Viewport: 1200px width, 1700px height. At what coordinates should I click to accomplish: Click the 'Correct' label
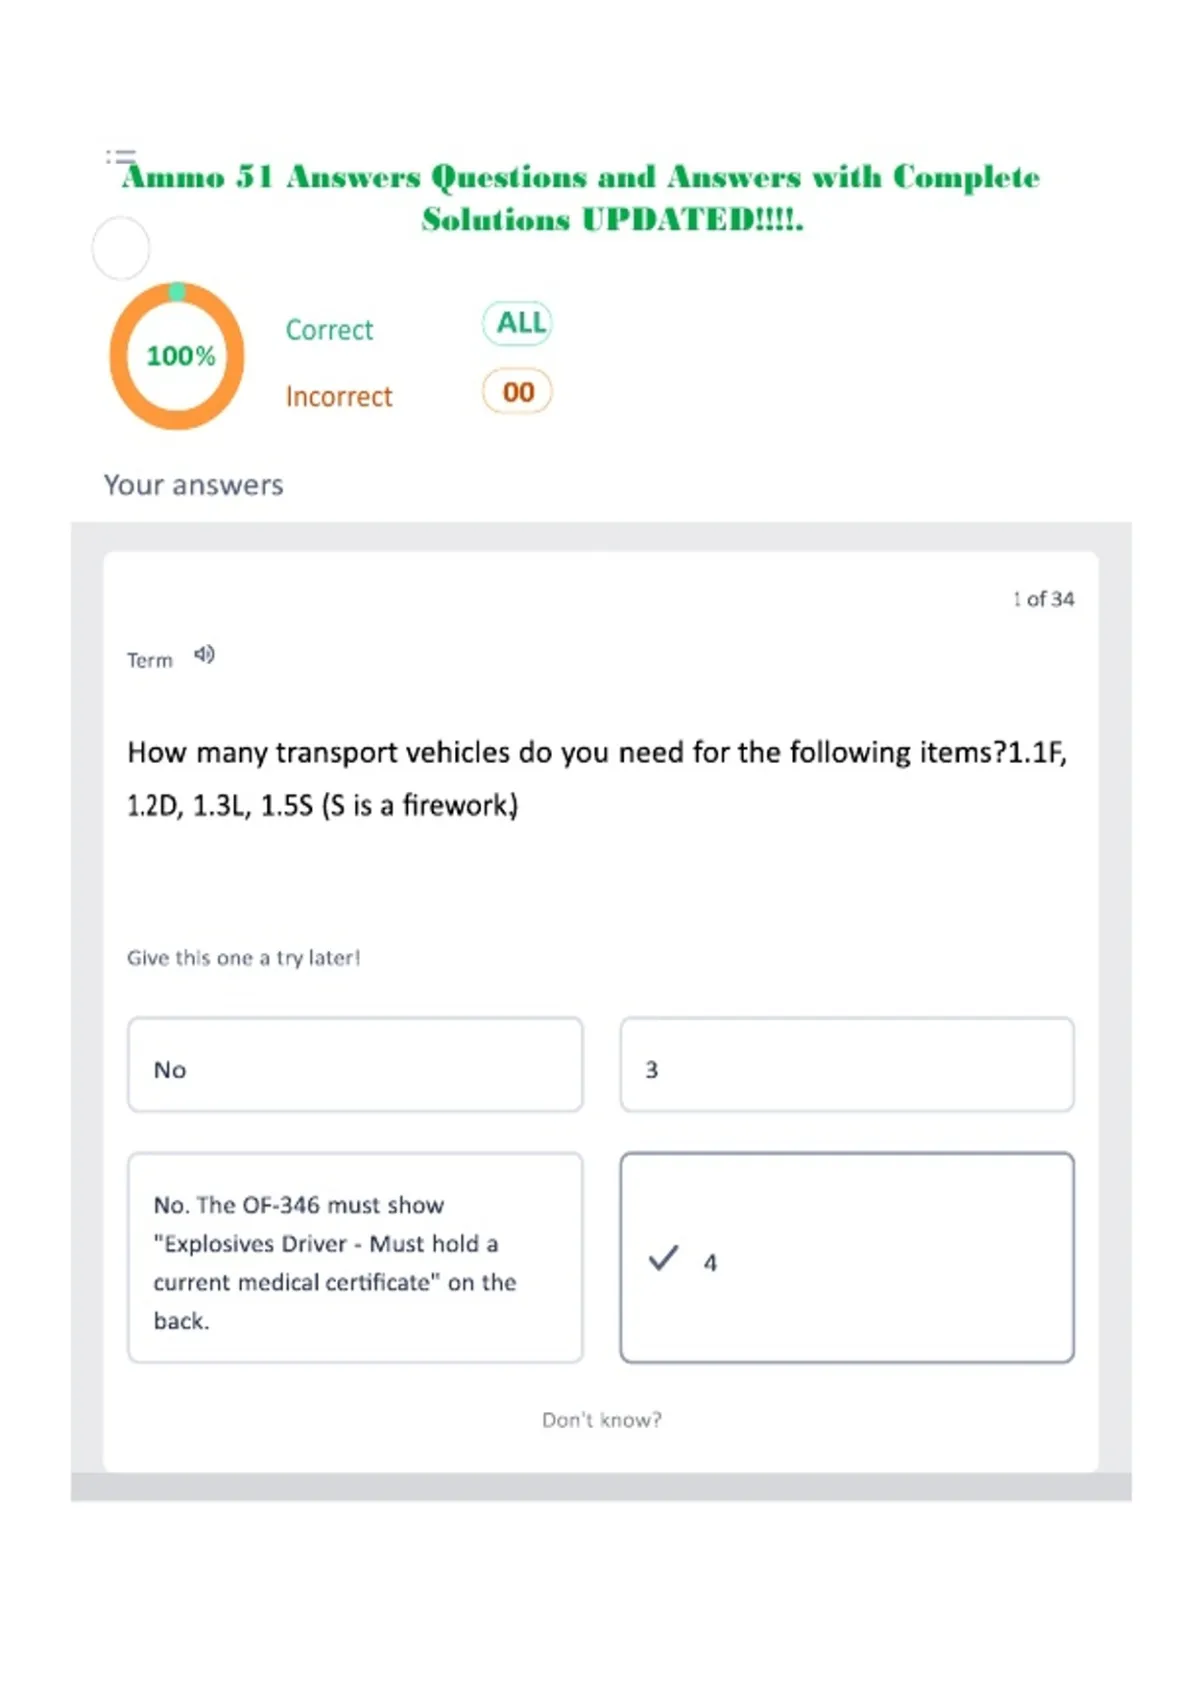[329, 330]
